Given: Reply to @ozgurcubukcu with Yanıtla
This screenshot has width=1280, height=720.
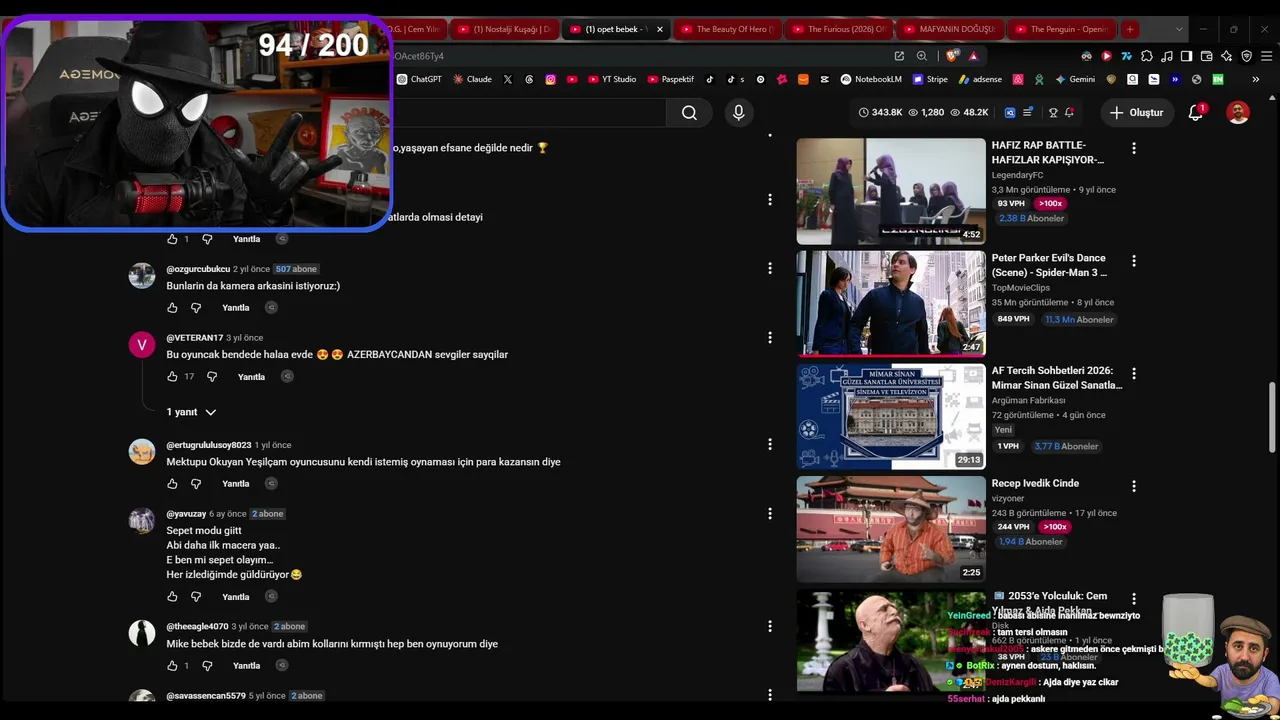Looking at the screenshot, I should [x=236, y=308].
